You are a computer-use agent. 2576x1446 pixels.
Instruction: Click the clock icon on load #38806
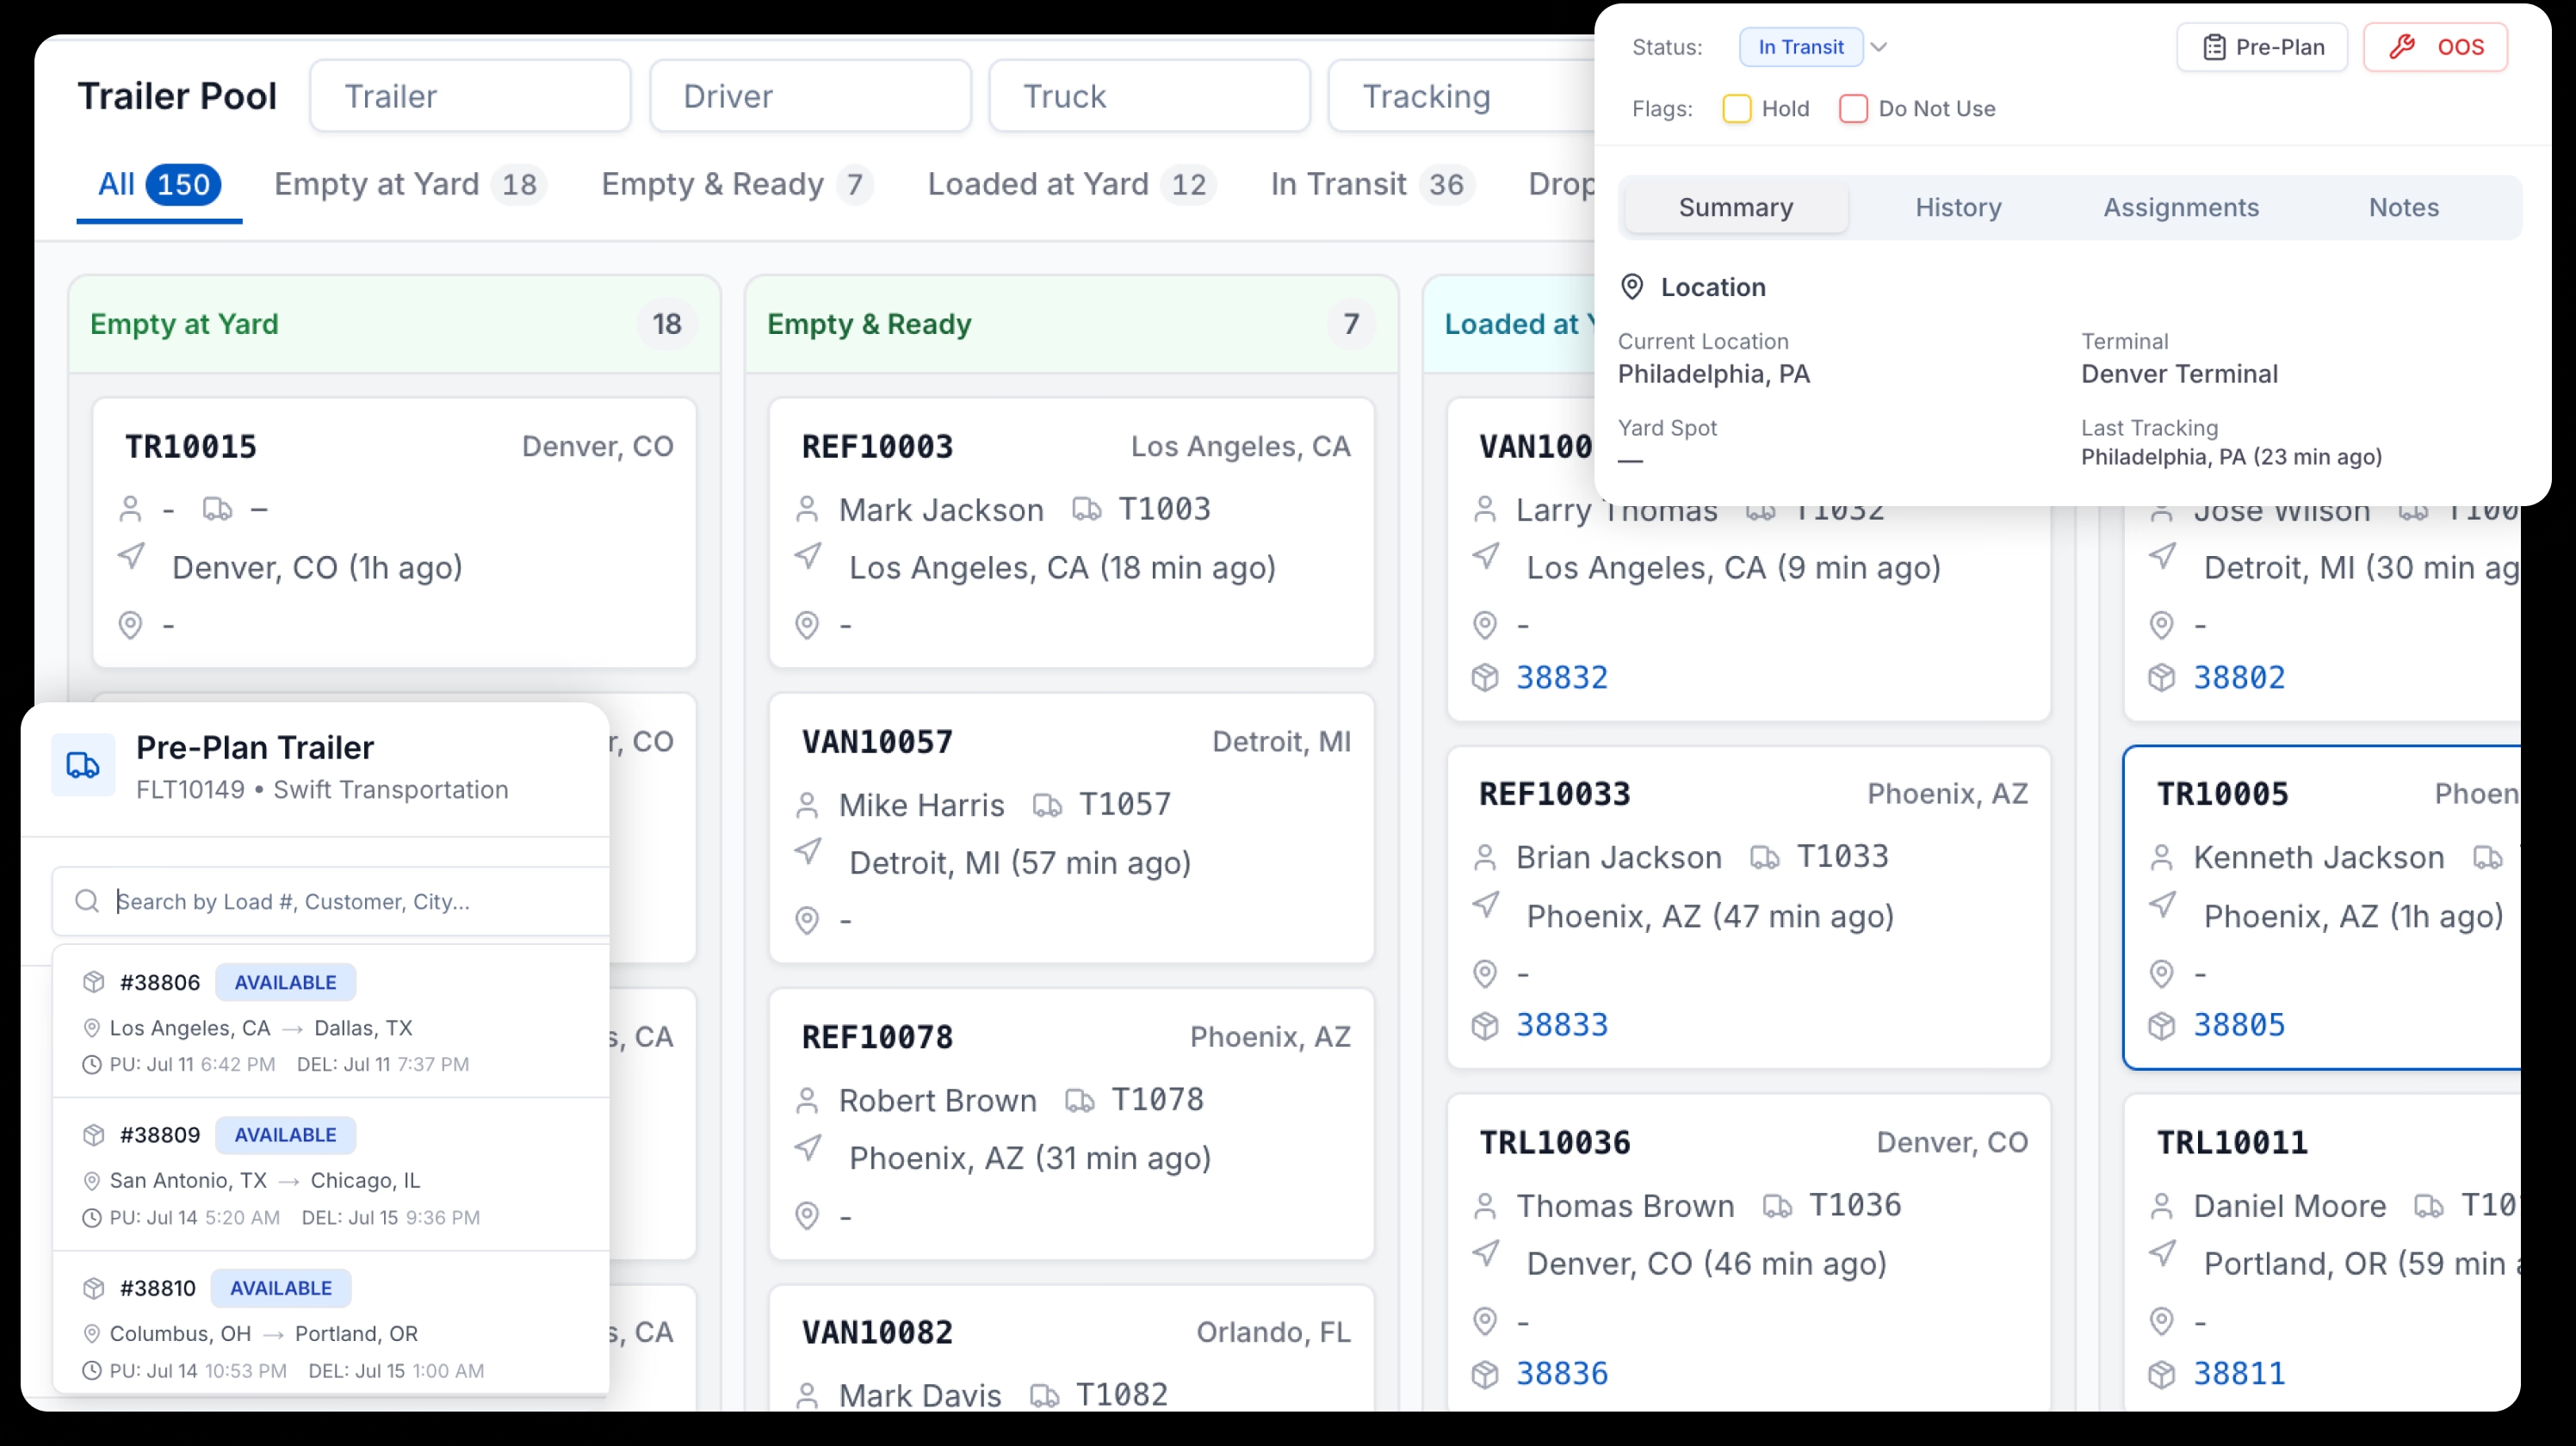(x=91, y=1065)
